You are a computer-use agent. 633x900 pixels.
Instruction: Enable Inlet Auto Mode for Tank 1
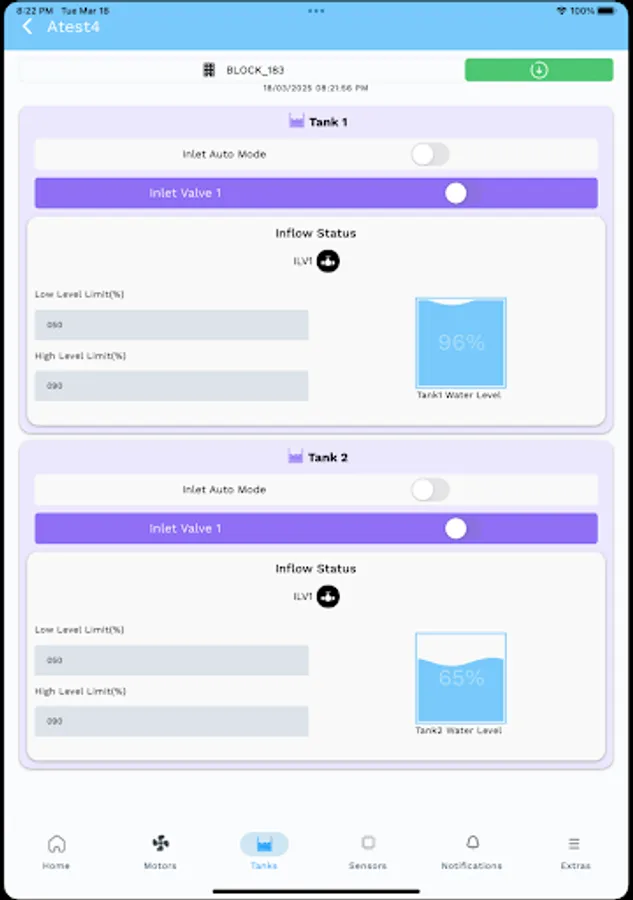pyautogui.click(x=430, y=154)
